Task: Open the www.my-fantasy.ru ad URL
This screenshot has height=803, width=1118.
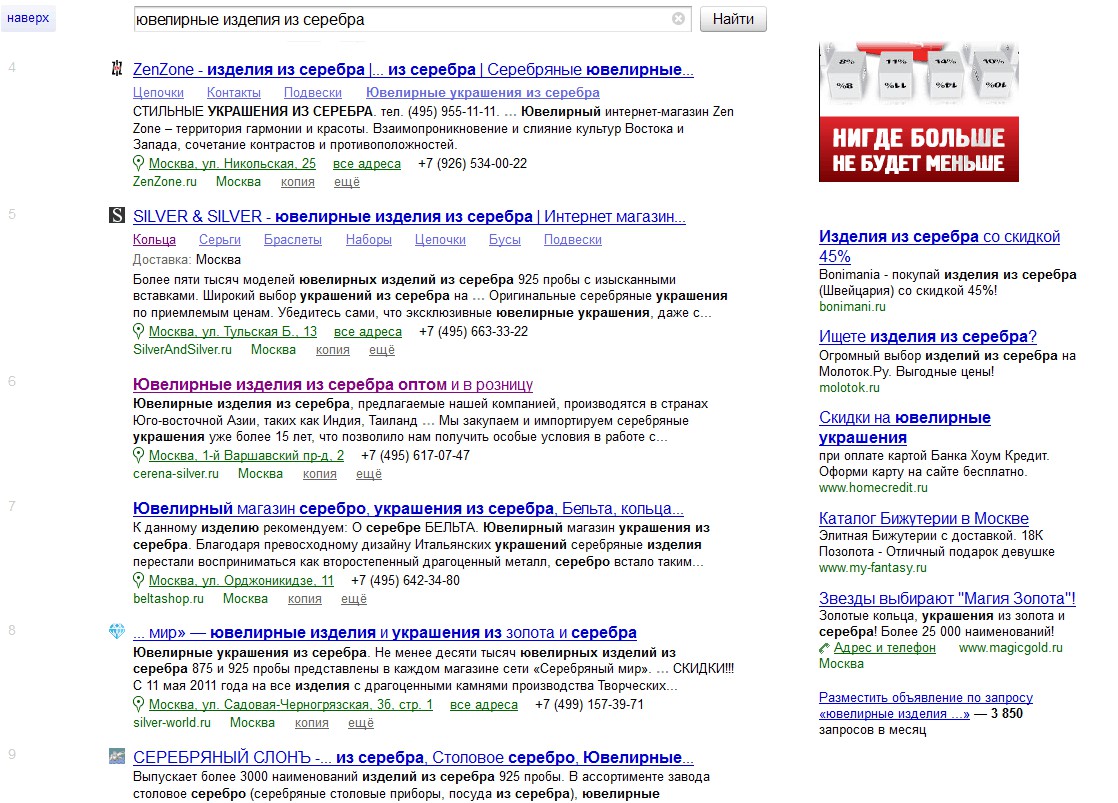Action: click(873, 568)
